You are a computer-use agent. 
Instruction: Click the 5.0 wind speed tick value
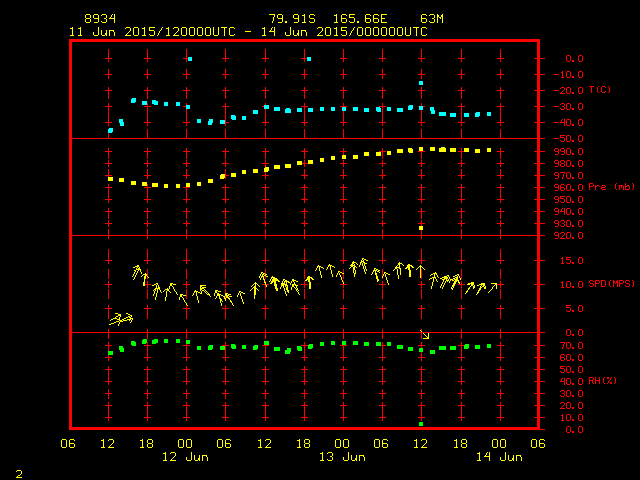pos(574,309)
